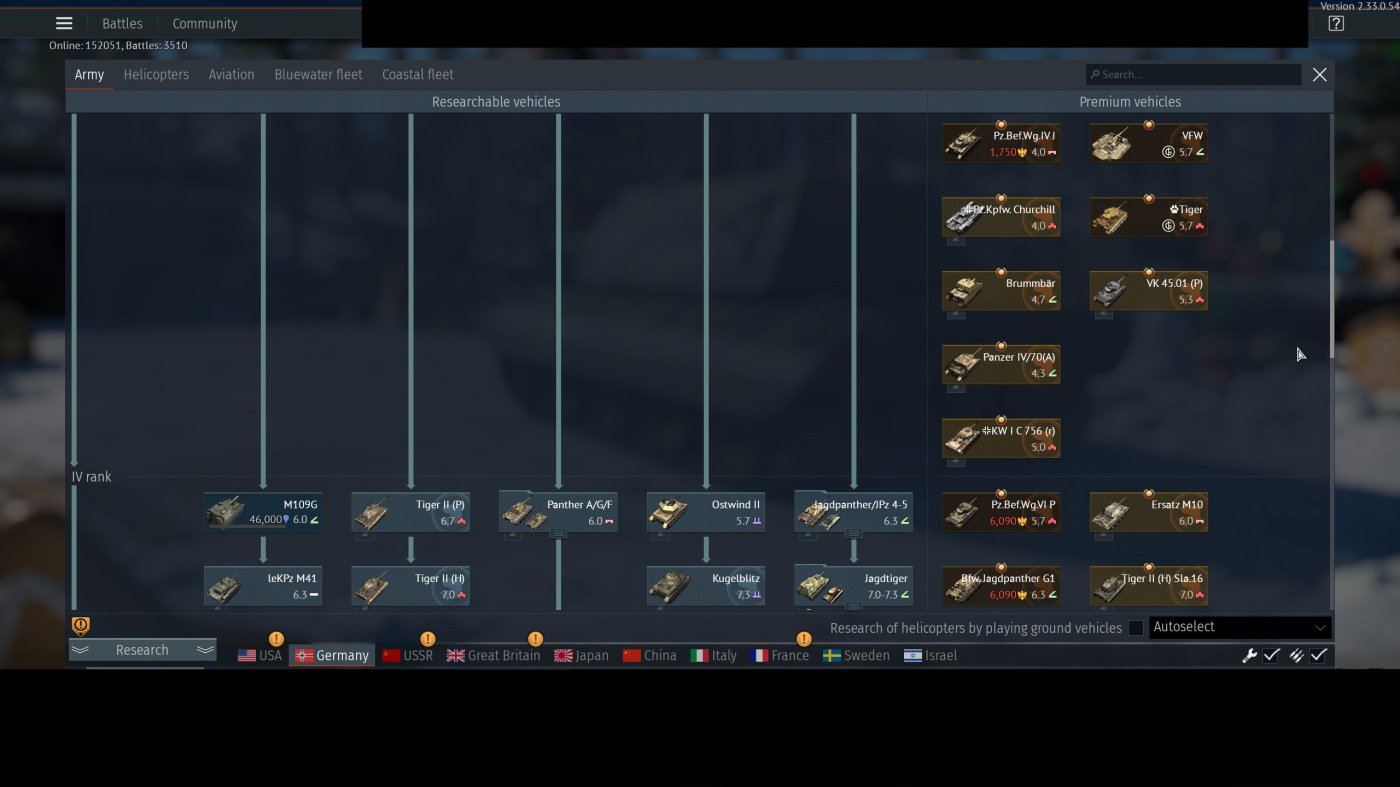Select the Kugelblitz anti-air vehicle

[x=706, y=586]
